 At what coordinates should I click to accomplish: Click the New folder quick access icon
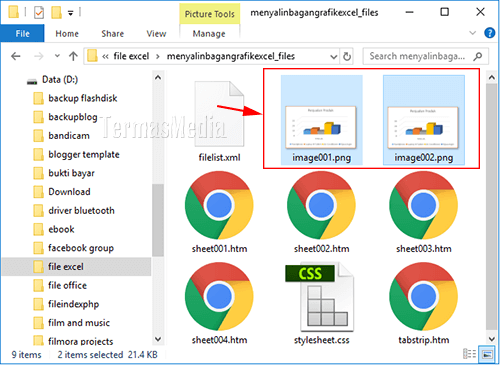[x=56, y=13]
